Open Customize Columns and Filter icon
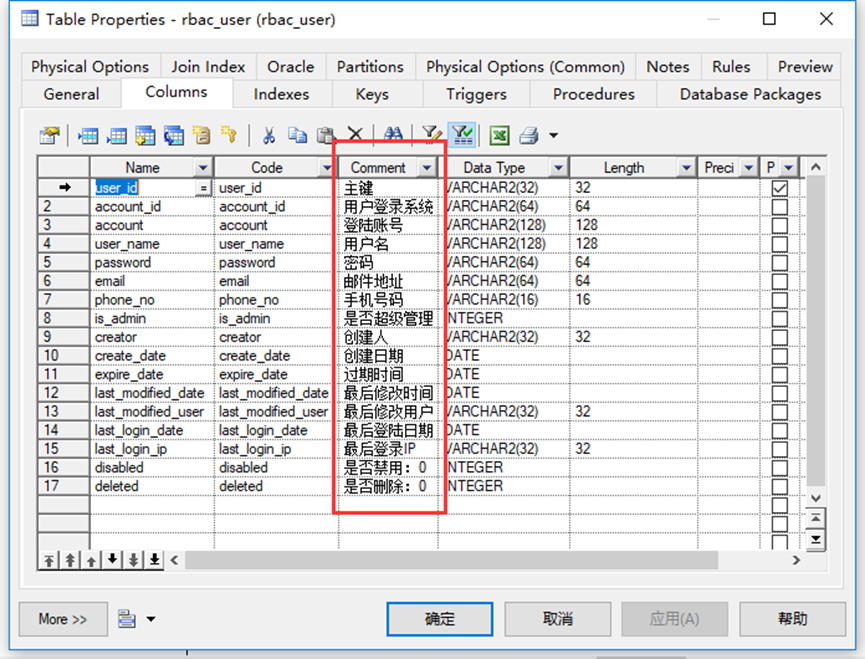865x659 pixels. [432, 134]
